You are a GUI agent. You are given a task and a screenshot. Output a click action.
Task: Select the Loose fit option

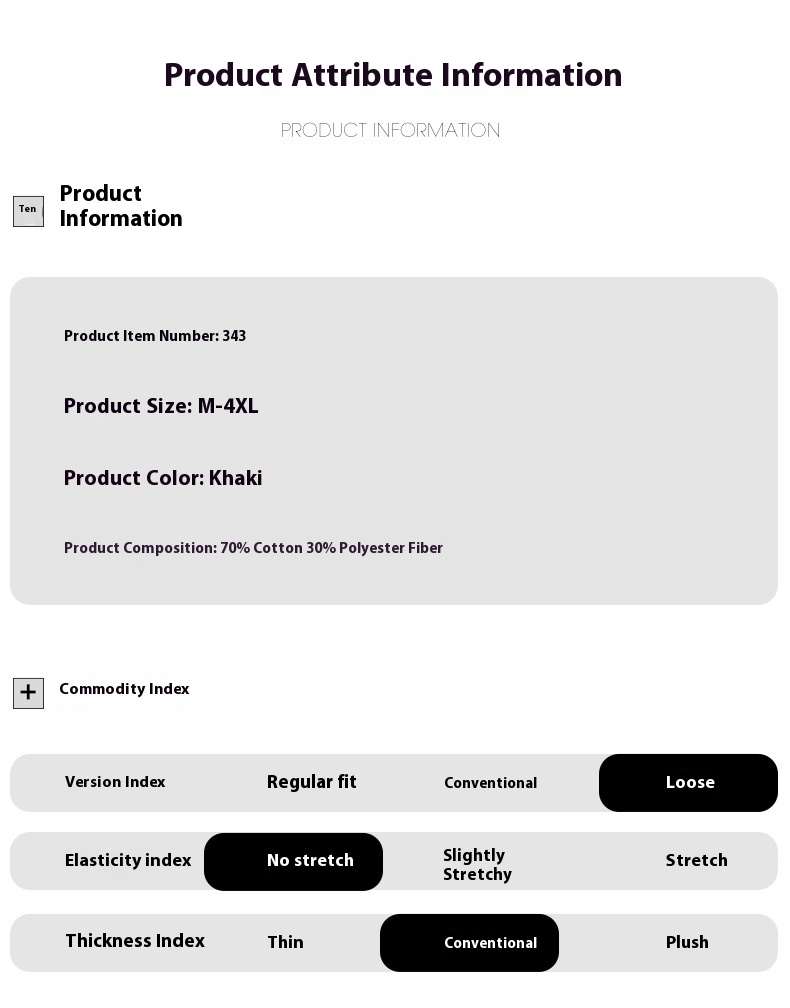(689, 783)
